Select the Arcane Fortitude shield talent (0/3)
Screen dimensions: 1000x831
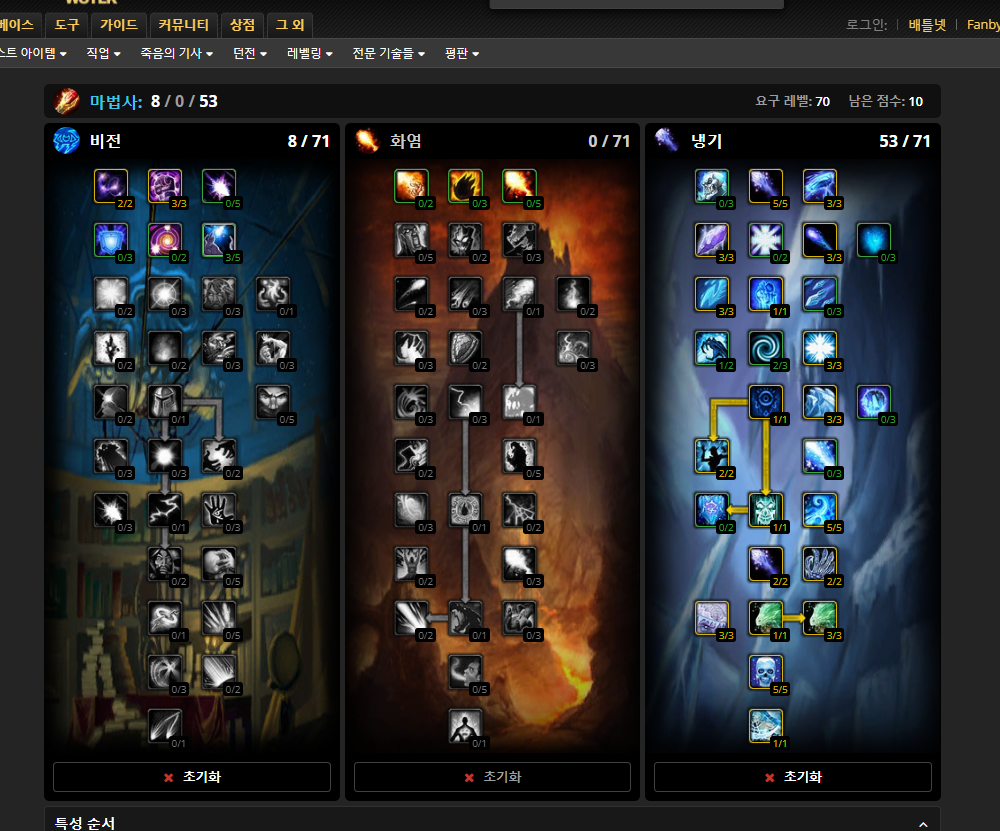(111, 240)
